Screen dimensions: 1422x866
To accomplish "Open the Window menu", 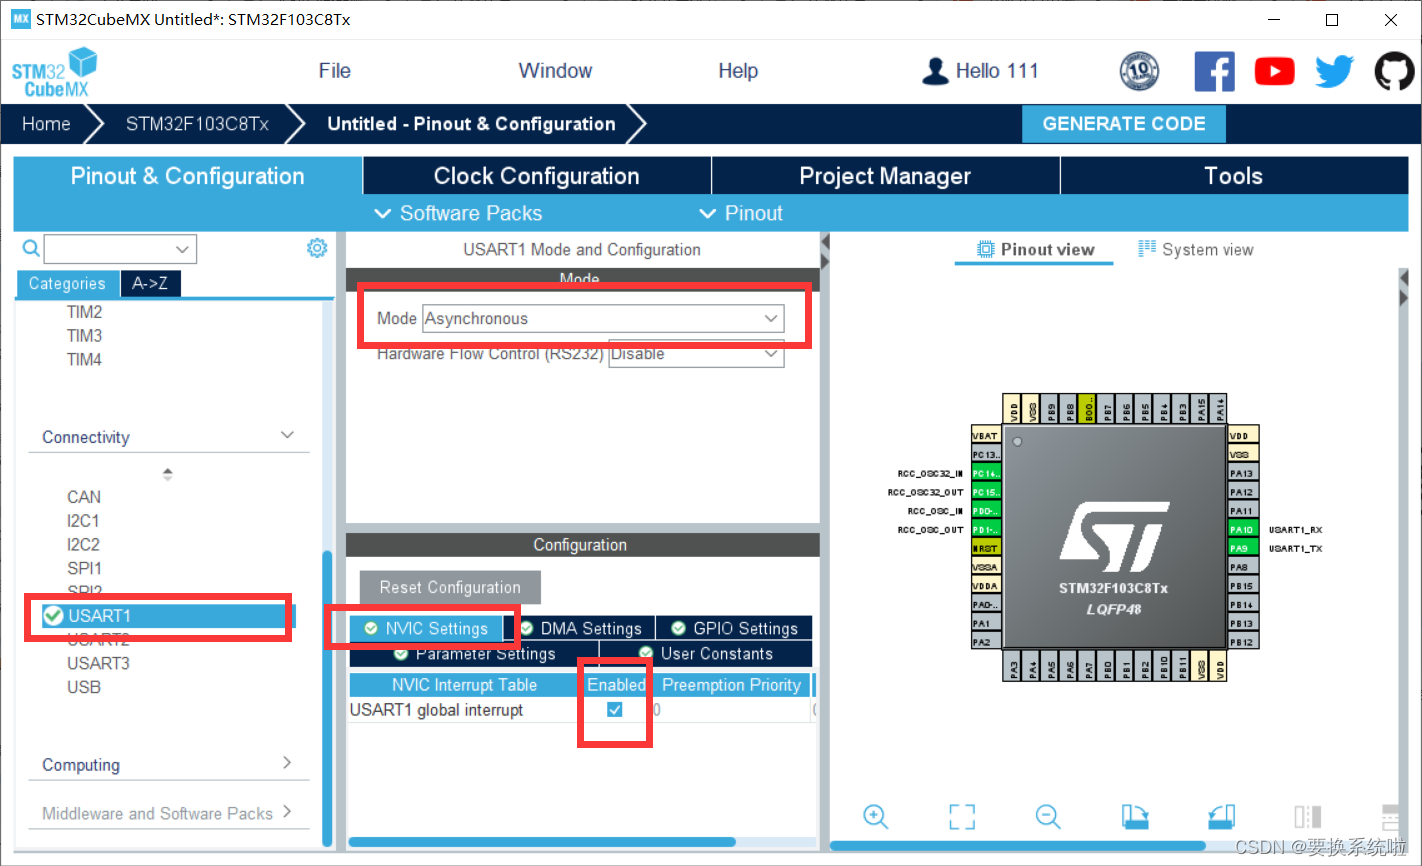I will pyautogui.click(x=555, y=71).
